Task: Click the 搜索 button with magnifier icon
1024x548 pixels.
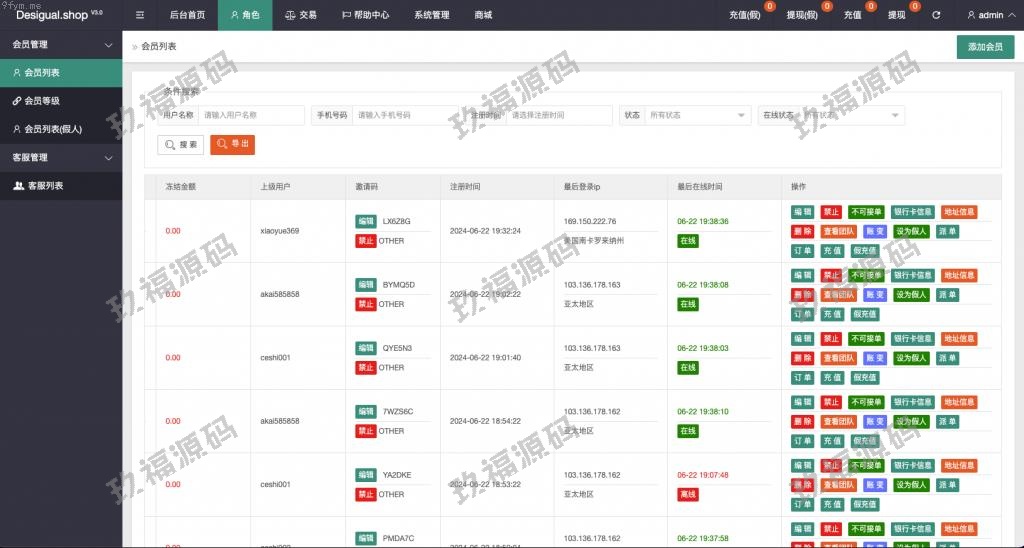Action: tap(181, 145)
